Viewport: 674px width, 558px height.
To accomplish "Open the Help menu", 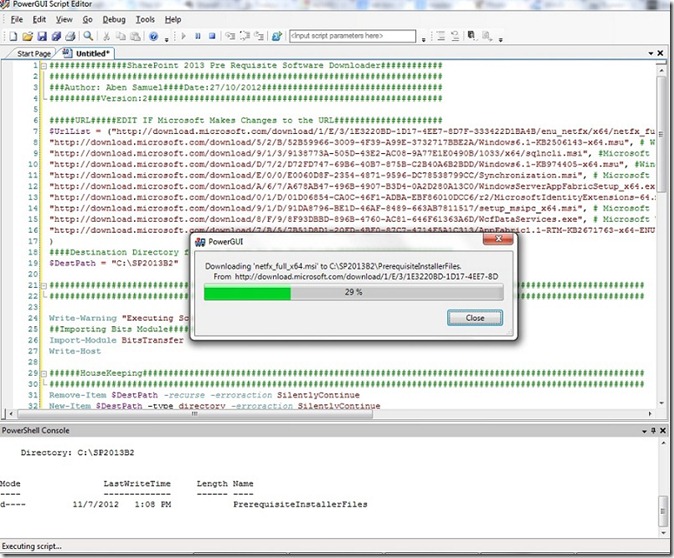I will pos(173,19).
